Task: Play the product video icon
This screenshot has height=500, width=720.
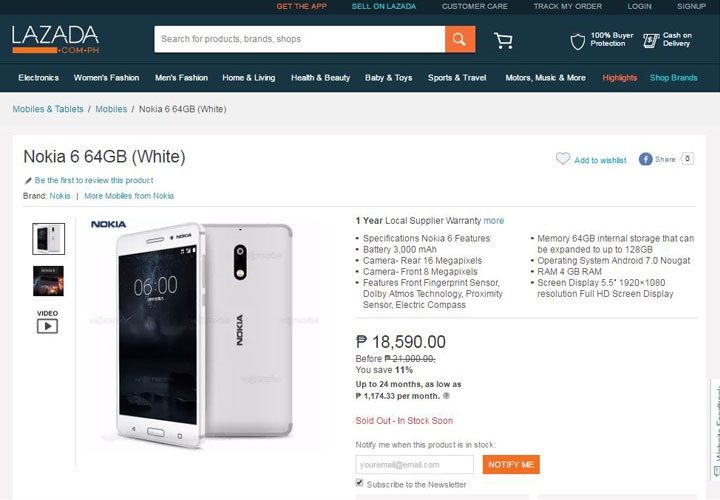Action: (x=47, y=324)
